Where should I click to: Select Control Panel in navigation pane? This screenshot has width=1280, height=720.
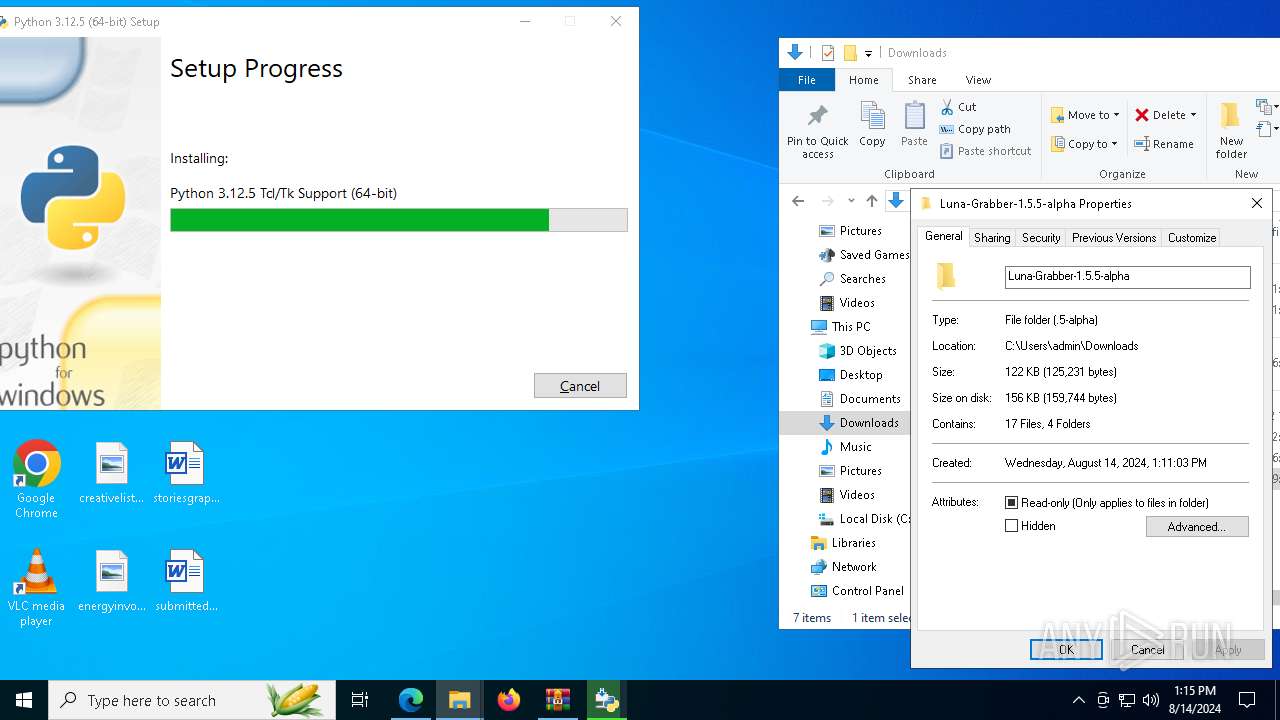pos(857,591)
